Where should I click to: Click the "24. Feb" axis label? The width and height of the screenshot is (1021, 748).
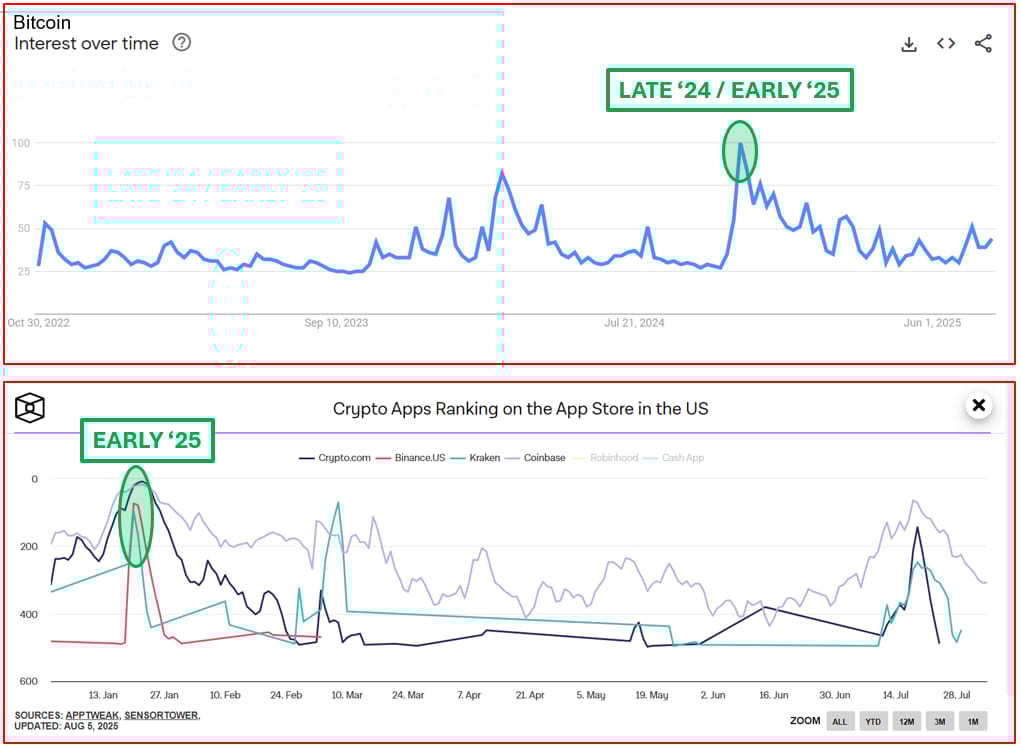coord(286,695)
